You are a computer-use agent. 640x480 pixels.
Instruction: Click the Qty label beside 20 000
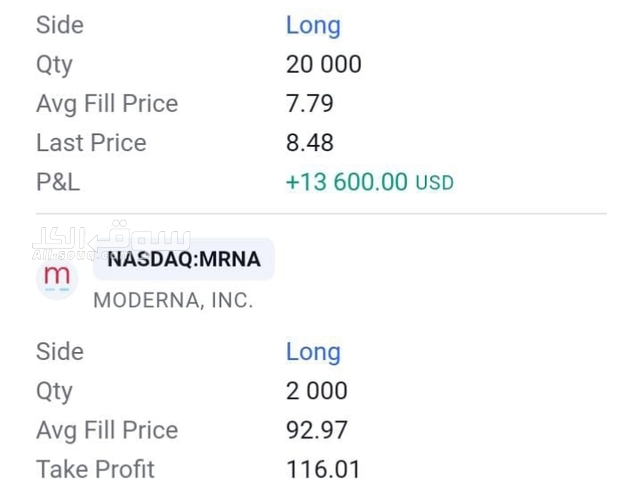pos(54,65)
